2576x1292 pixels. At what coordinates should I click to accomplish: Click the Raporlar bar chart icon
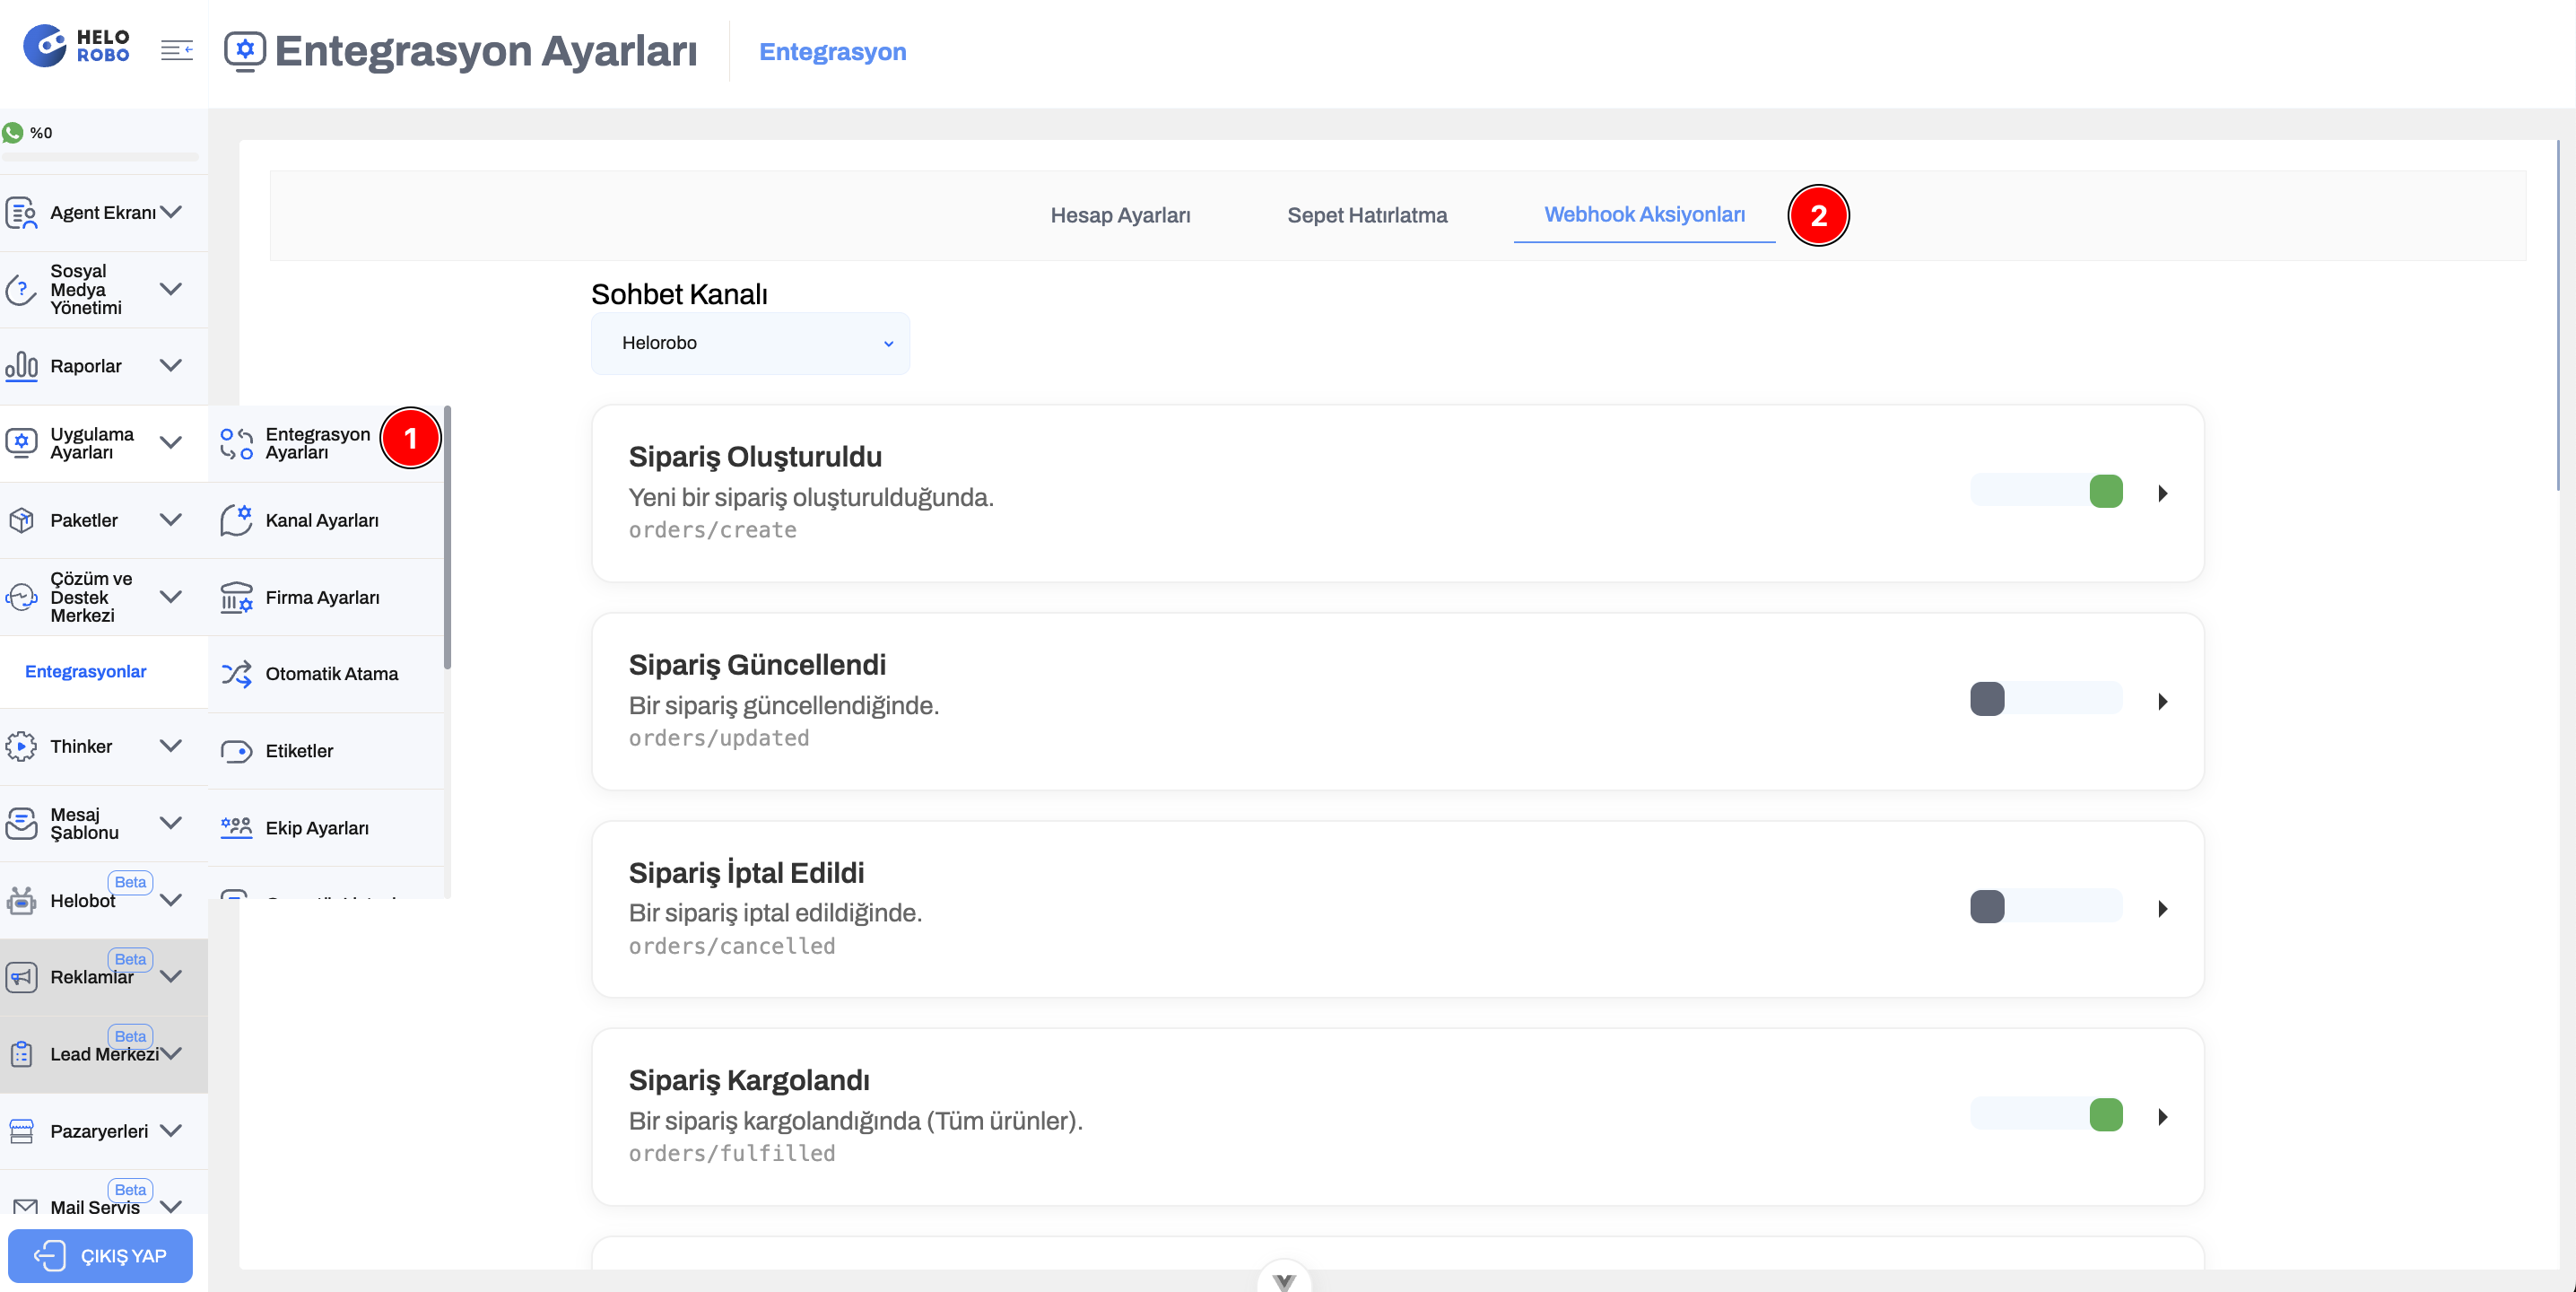(x=21, y=366)
